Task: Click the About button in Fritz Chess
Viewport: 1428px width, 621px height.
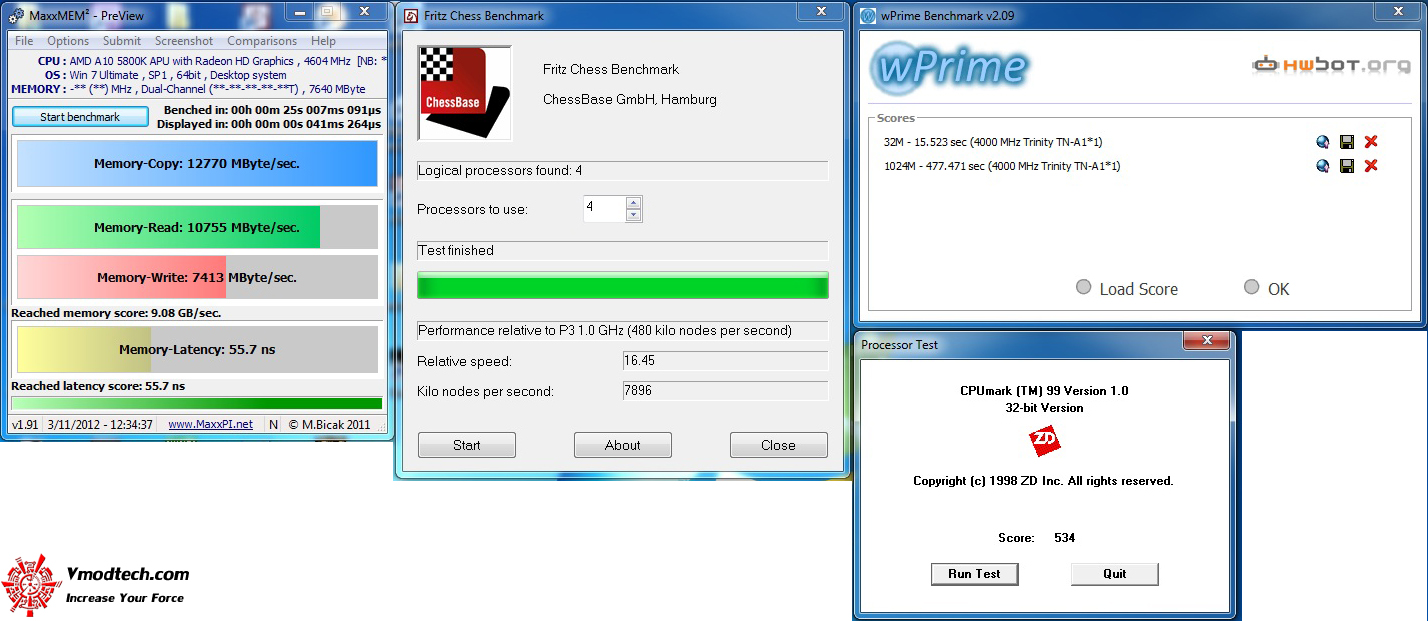Action: pos(623,445)
